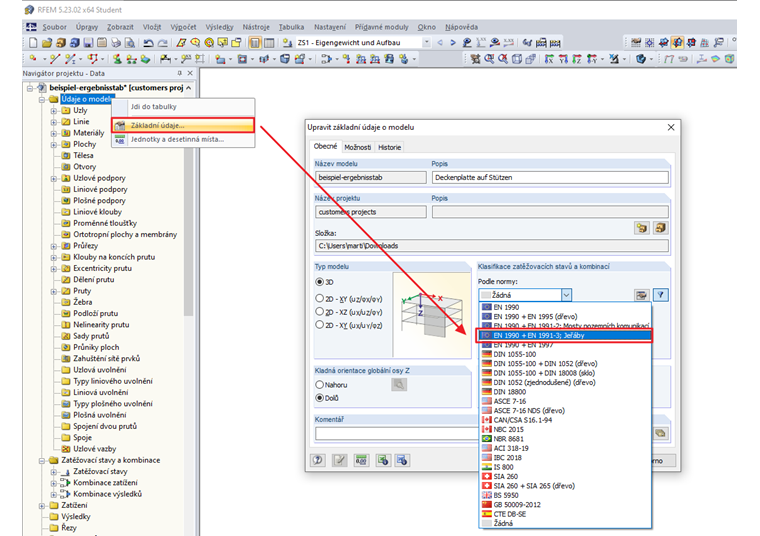Click the previous load case arrow
Image resolution: width=760 pixels, height=536 pixels.
coord(440,43)
